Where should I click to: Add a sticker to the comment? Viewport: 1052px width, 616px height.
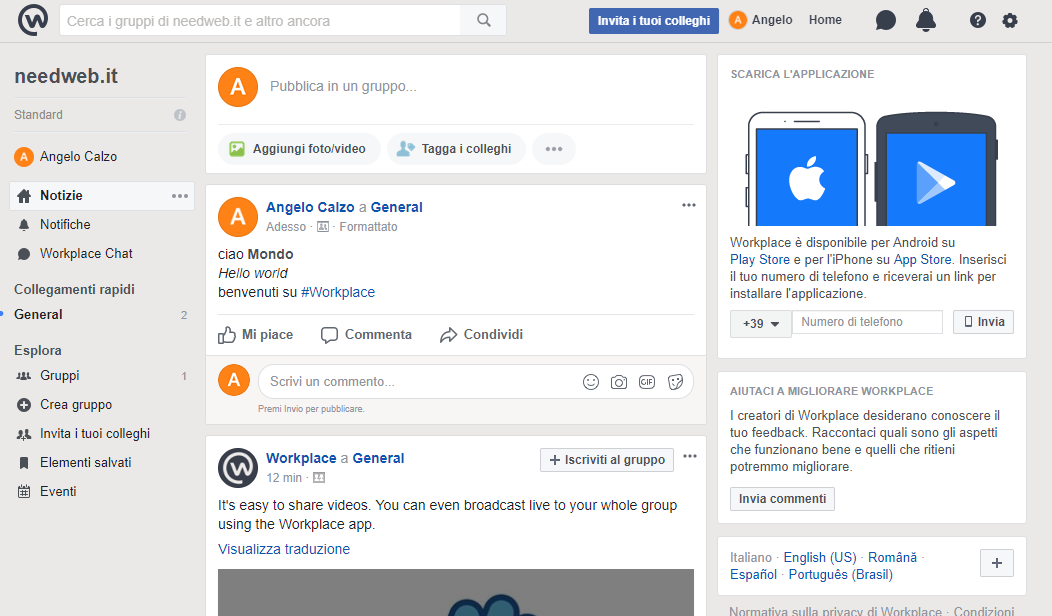[676, 382]
